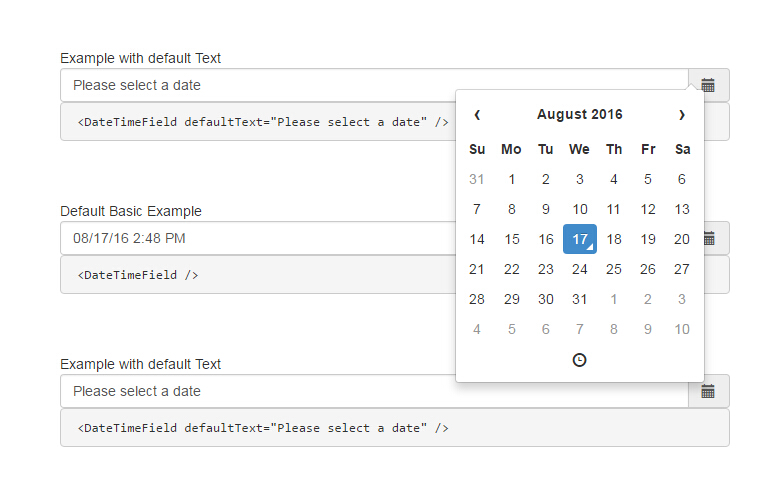Screen dimensions: 782x483
Task: Choose day 16 in the calendar
Action: point(546,240)
